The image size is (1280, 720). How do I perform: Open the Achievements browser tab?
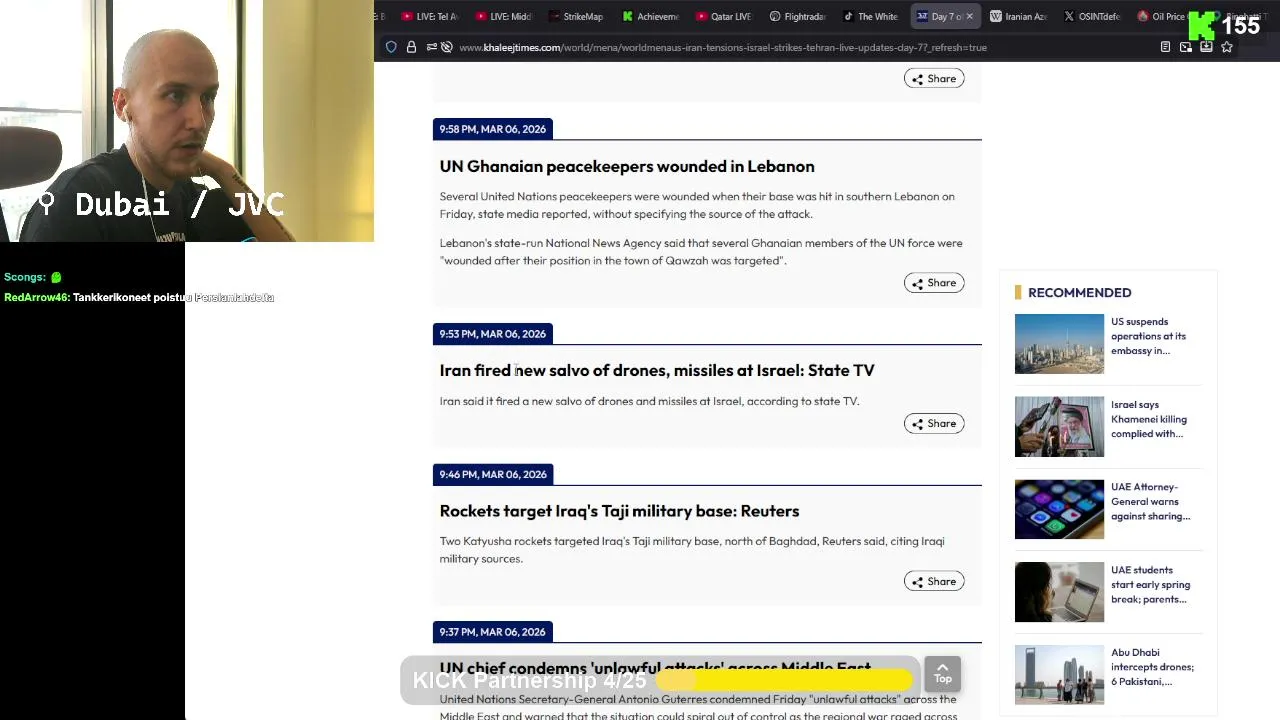(x=650, y=16)
